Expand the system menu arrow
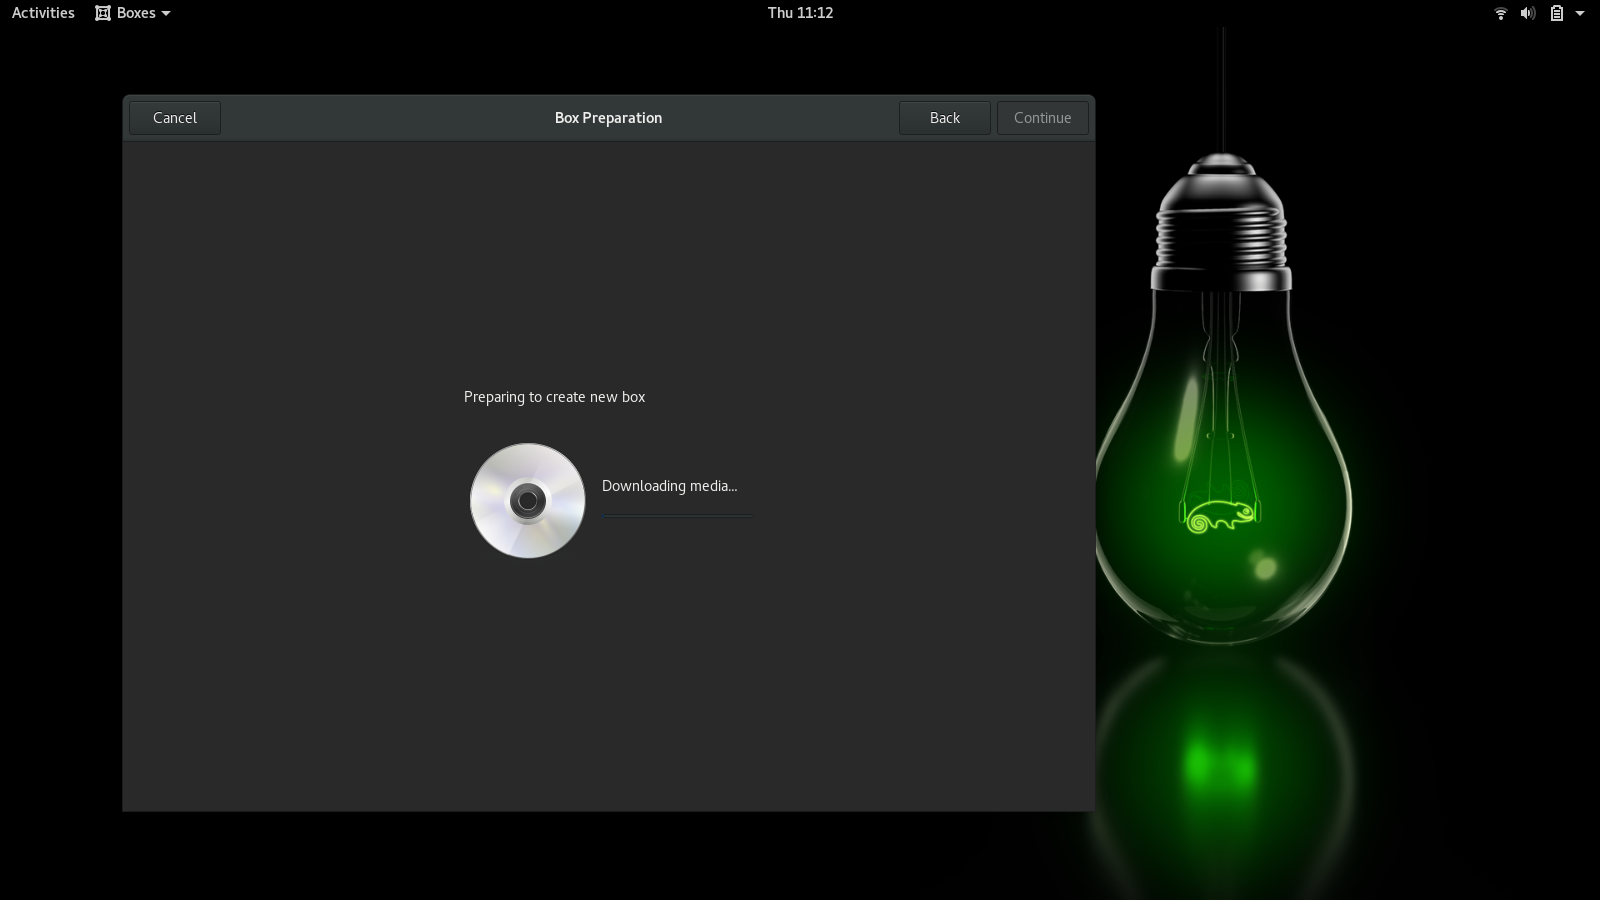The height and width of the screenshot is (900, 1600). [x=1580, y=14]
